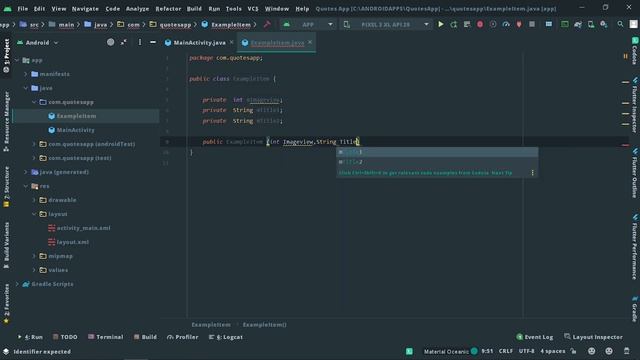The height and width of the screenshot is (360, 640).
Task: Select activity_main.xml in the project tree
Action: pos(83,228)
